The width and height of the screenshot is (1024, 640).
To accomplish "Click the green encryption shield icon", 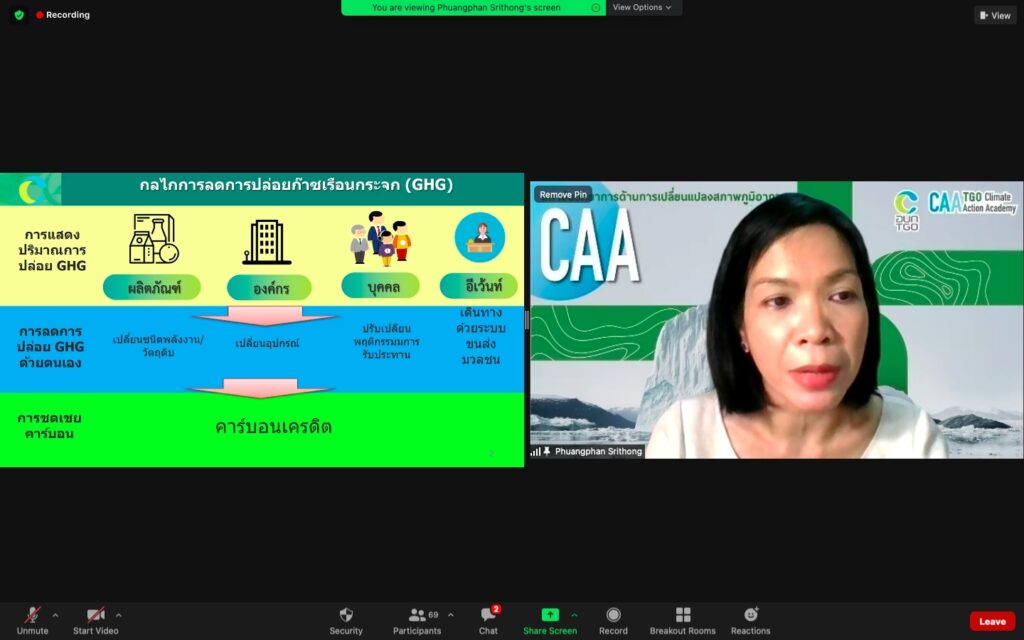I will click(x=17, y=14).
